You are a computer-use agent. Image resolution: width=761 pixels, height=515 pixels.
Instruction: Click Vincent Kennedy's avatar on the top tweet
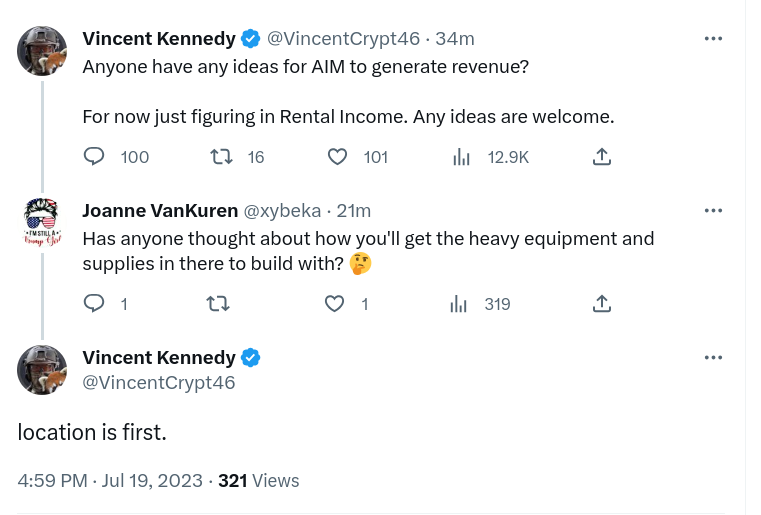click(42, 51)
